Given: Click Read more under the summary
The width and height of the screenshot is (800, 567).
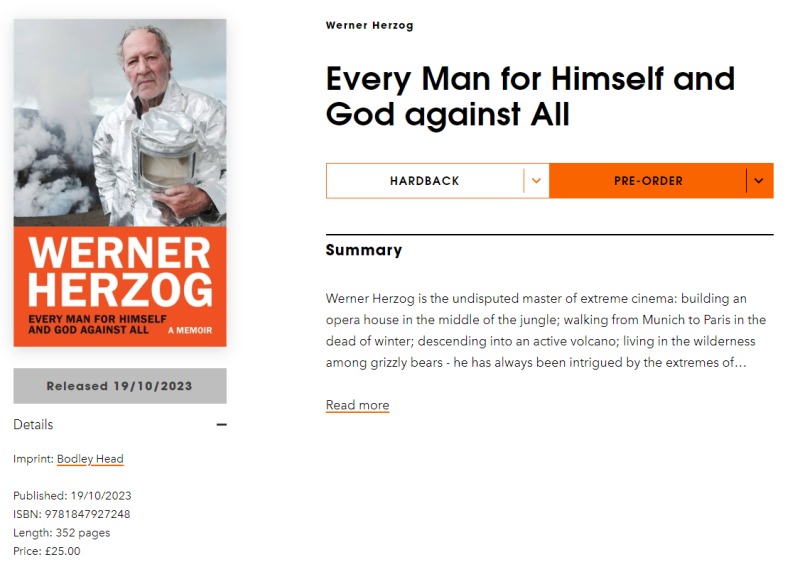Looking at the screenshot, I should pos(358,405).
